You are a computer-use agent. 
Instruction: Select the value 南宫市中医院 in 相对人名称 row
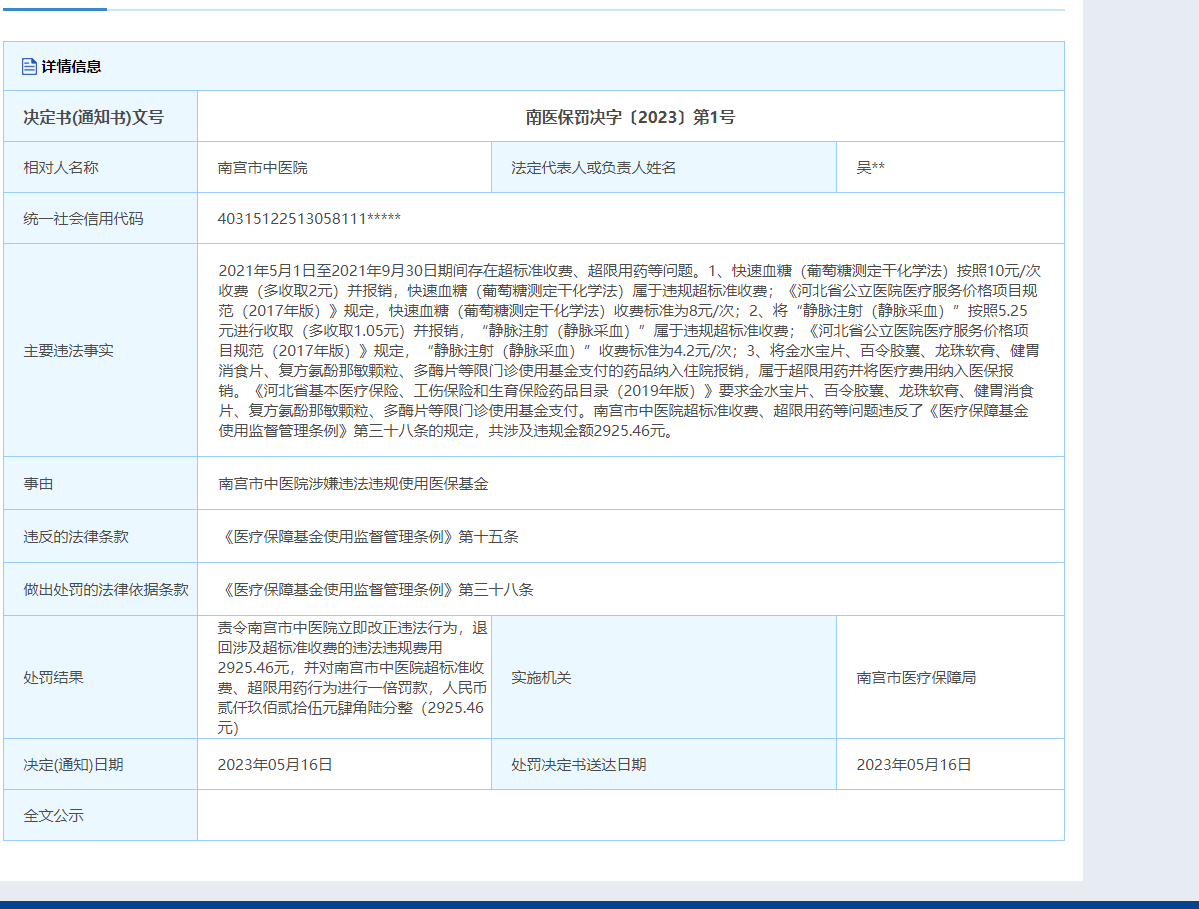[x=262, y=167]
